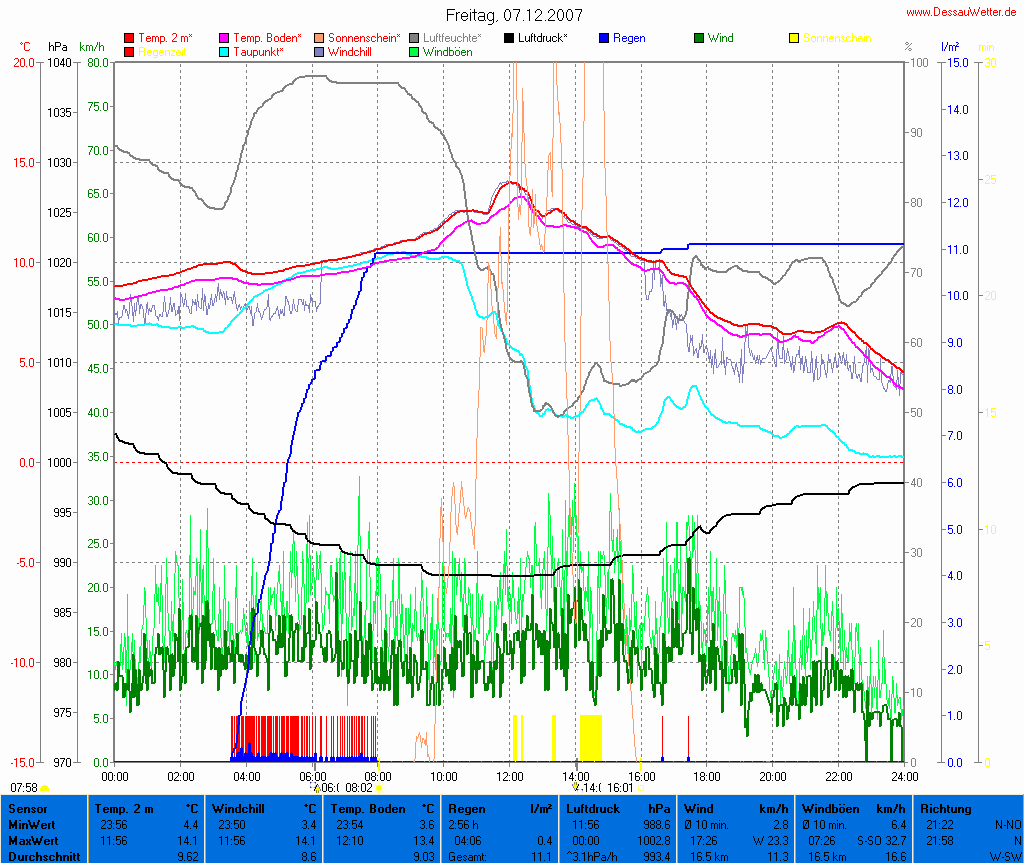Click the Sensor column header in table
1024x863 pixels.
click(x=28, y=808)
